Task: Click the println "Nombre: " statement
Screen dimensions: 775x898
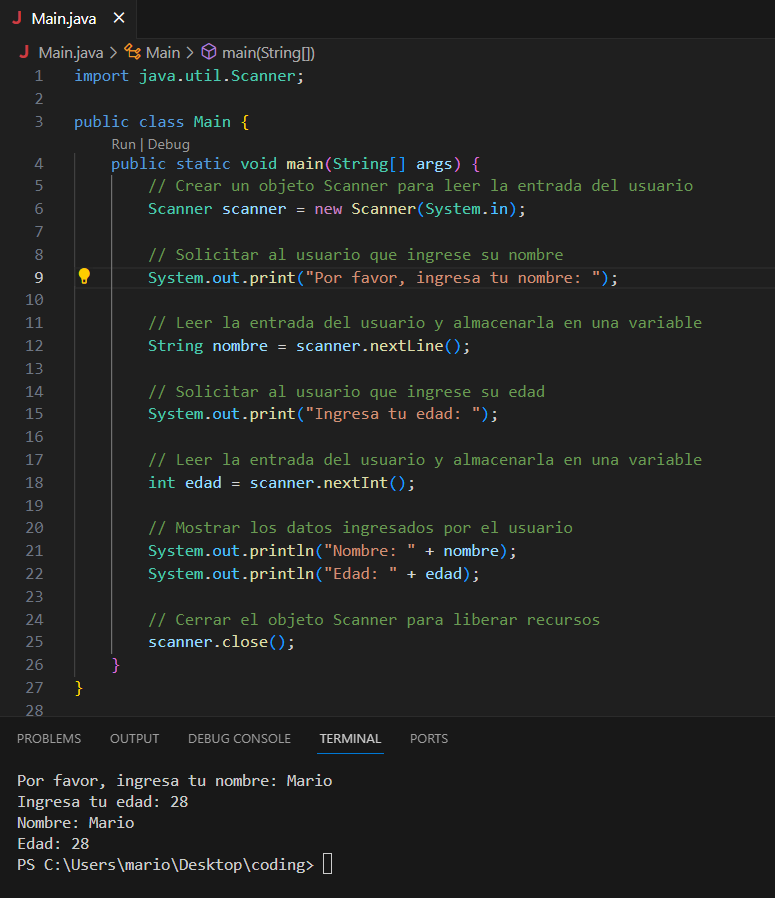Action: [x=332, y=551]
